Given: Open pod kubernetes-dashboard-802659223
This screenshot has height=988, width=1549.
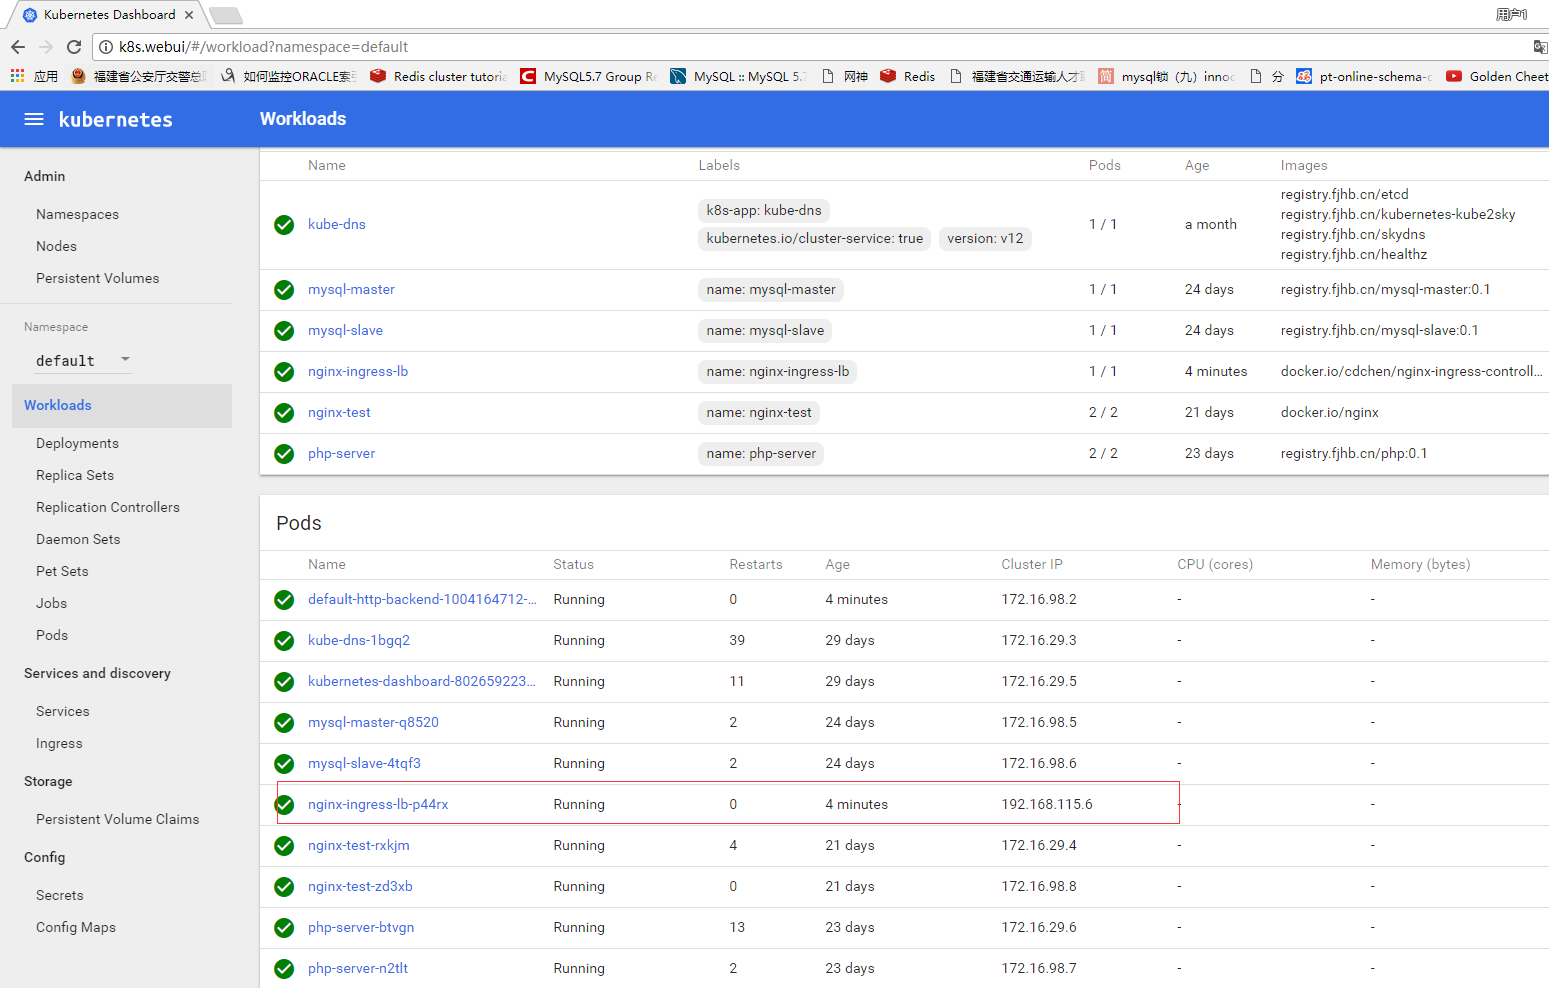Looking at the screenshot, I should coord(422,681).
